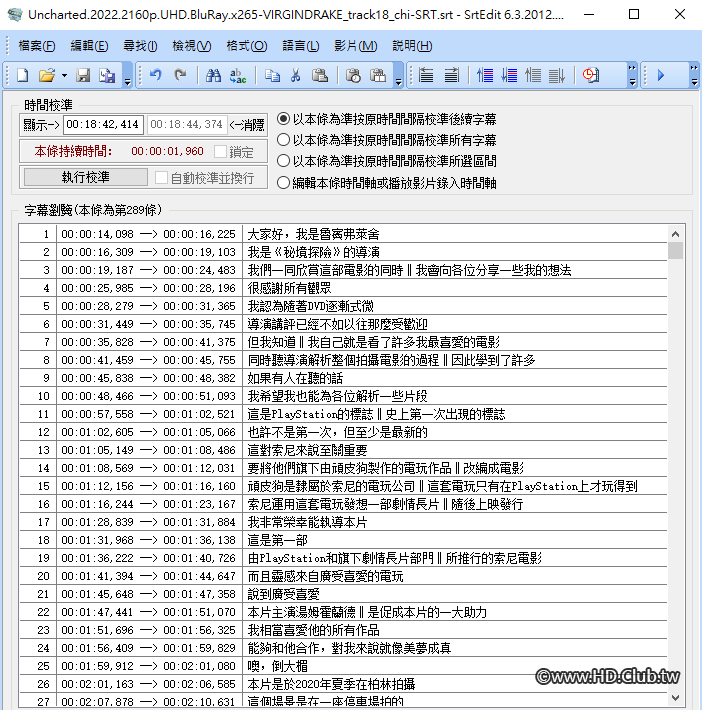Open Find with binoculars icon
702x710 pixels.
213,75
